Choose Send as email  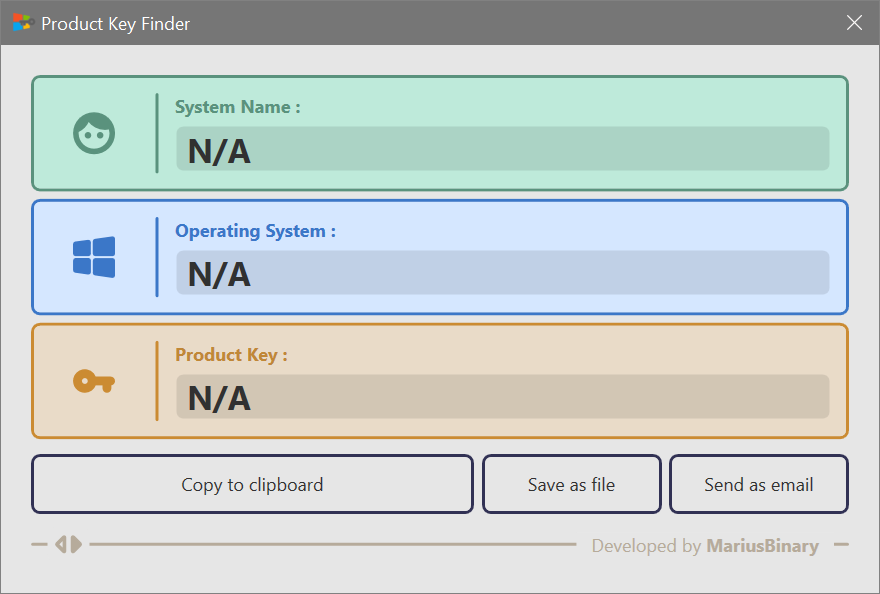[758, 485]
